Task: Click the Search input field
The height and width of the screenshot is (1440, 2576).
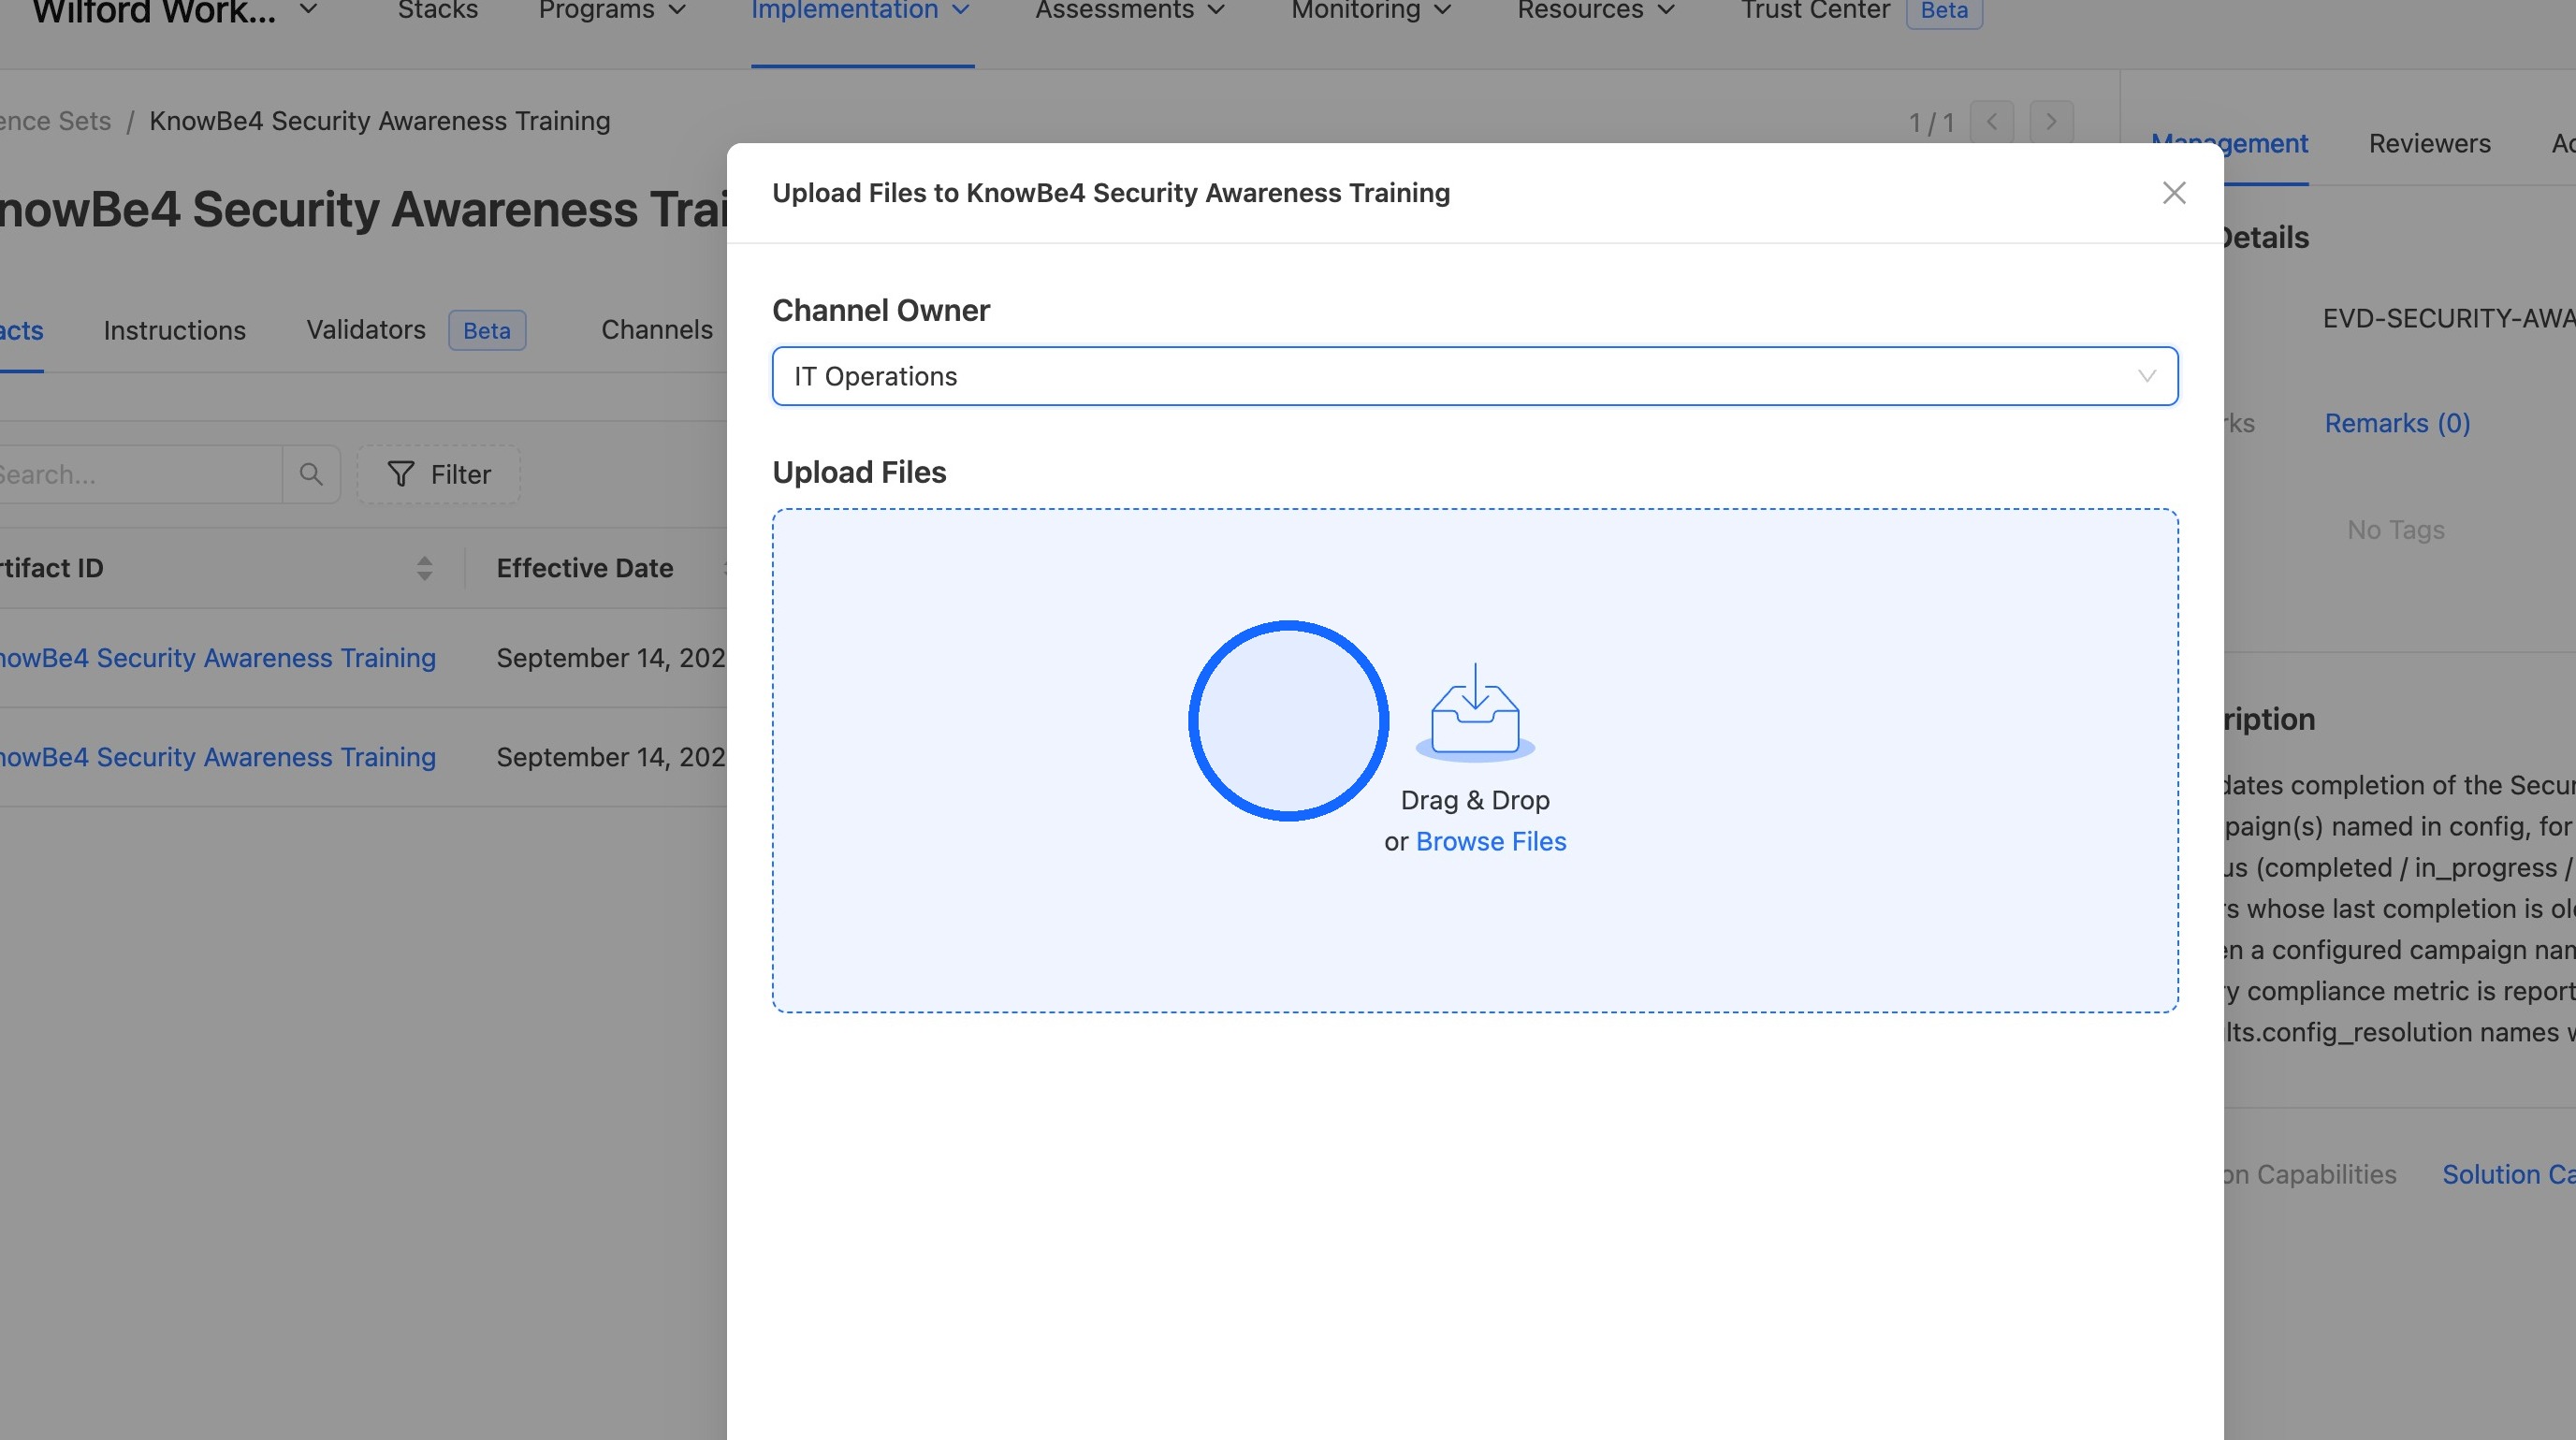Action: click(140, 474)
